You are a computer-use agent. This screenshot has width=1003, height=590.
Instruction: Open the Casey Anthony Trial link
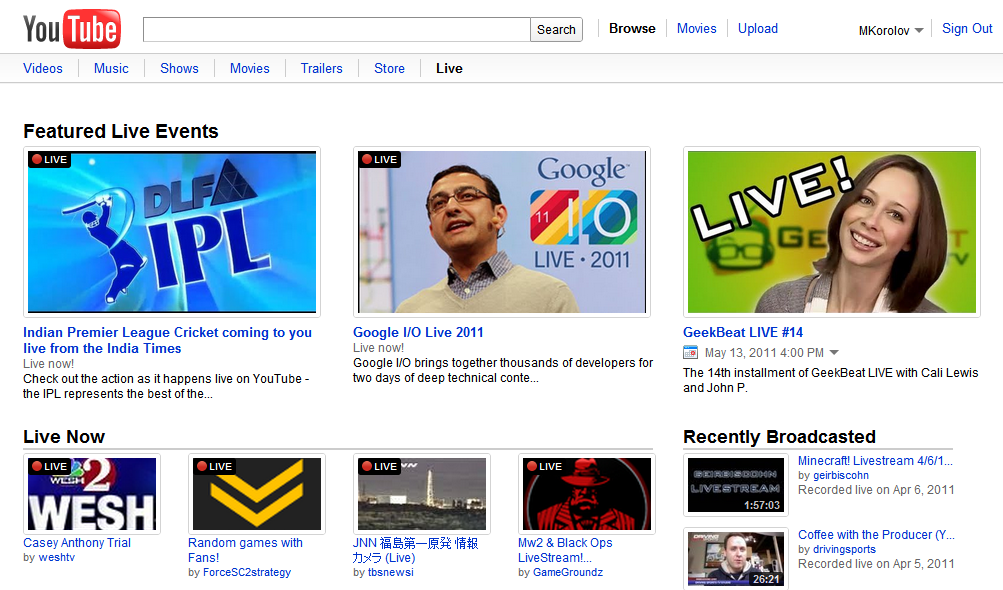[77, 543]
